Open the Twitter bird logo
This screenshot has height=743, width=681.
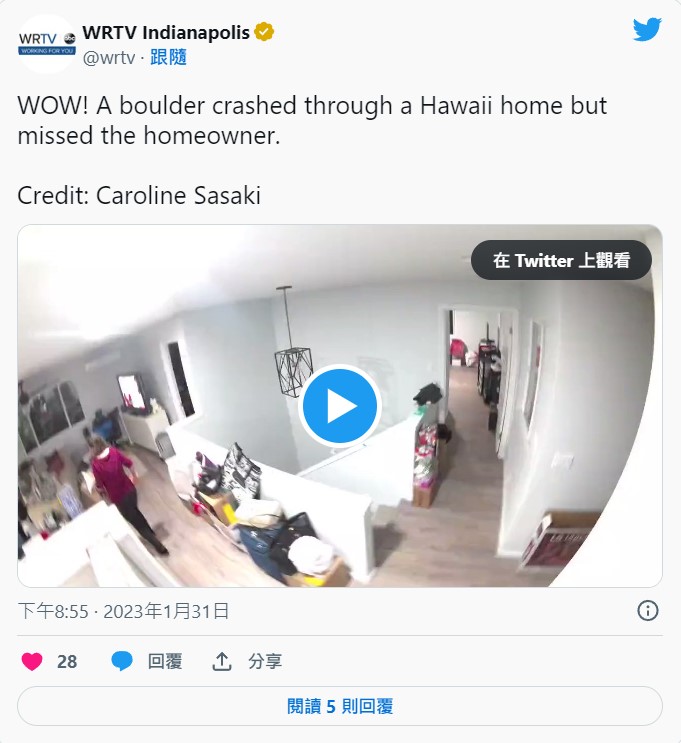pyautogui.click(x=647, y=30)
